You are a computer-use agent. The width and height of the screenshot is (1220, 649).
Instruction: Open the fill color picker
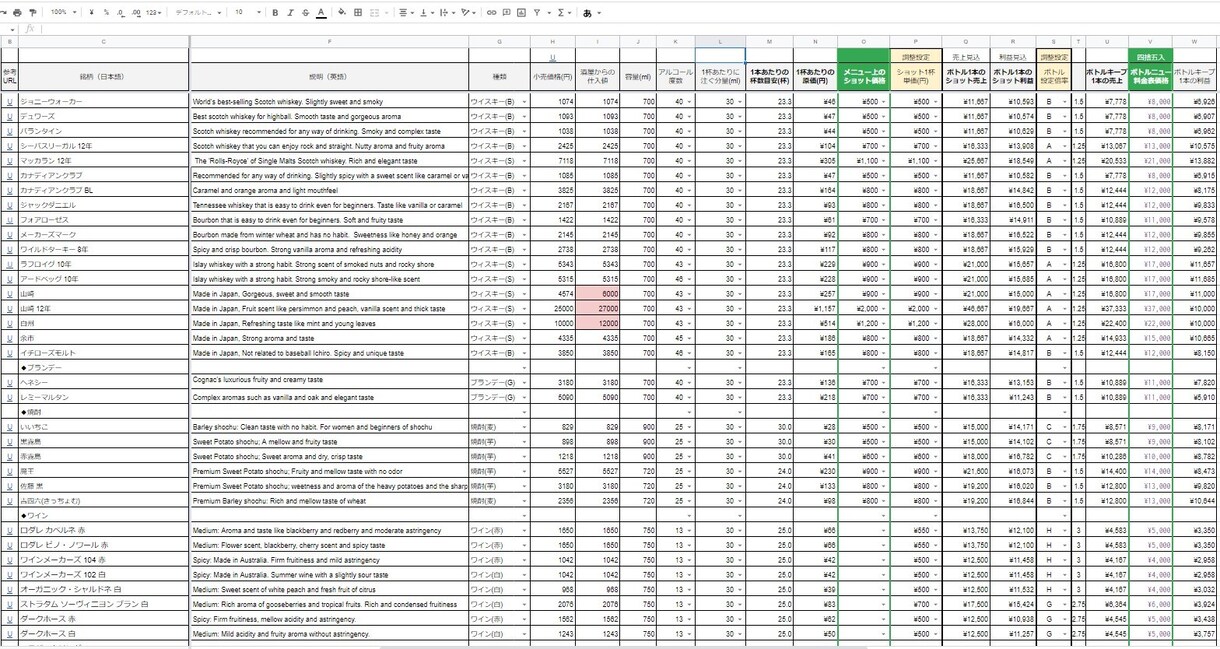click(x=342, y=13)
